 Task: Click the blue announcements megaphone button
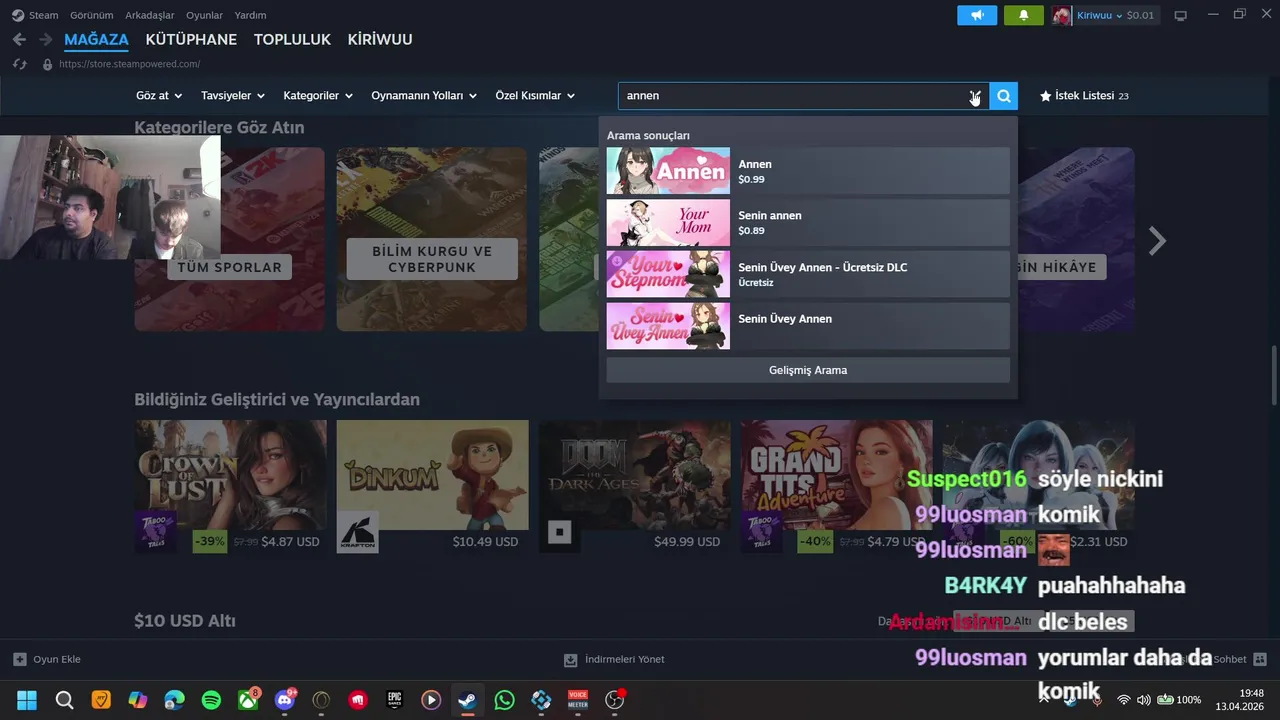click(x=977, y=15)
